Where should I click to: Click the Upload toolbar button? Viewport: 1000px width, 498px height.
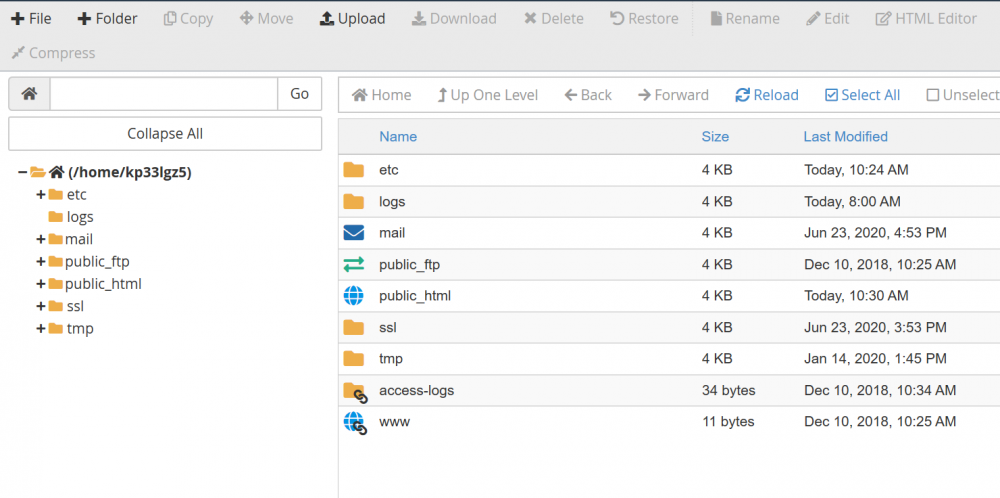(352, 19)
